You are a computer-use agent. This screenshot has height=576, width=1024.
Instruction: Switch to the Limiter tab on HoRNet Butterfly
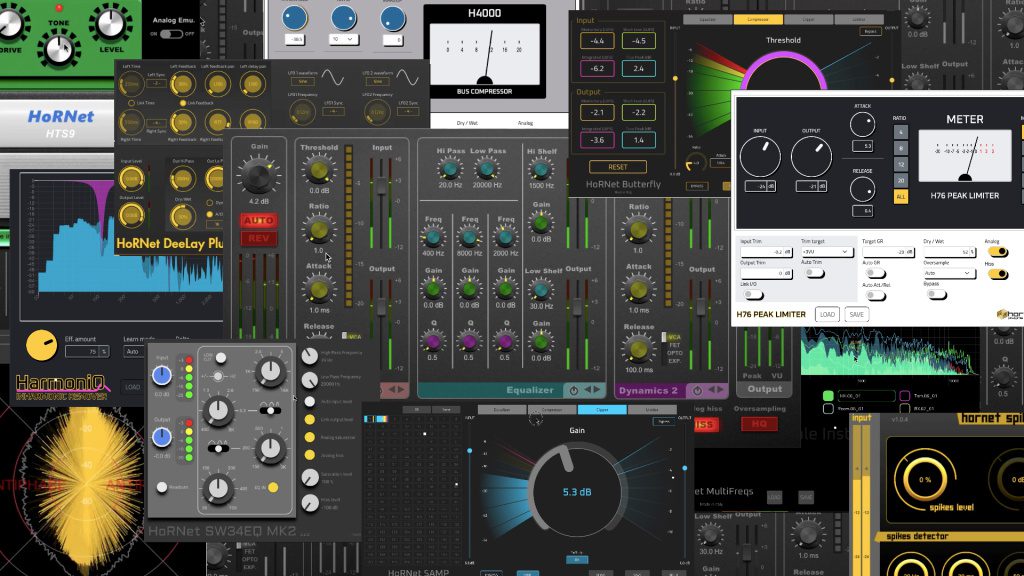(857, 19)
